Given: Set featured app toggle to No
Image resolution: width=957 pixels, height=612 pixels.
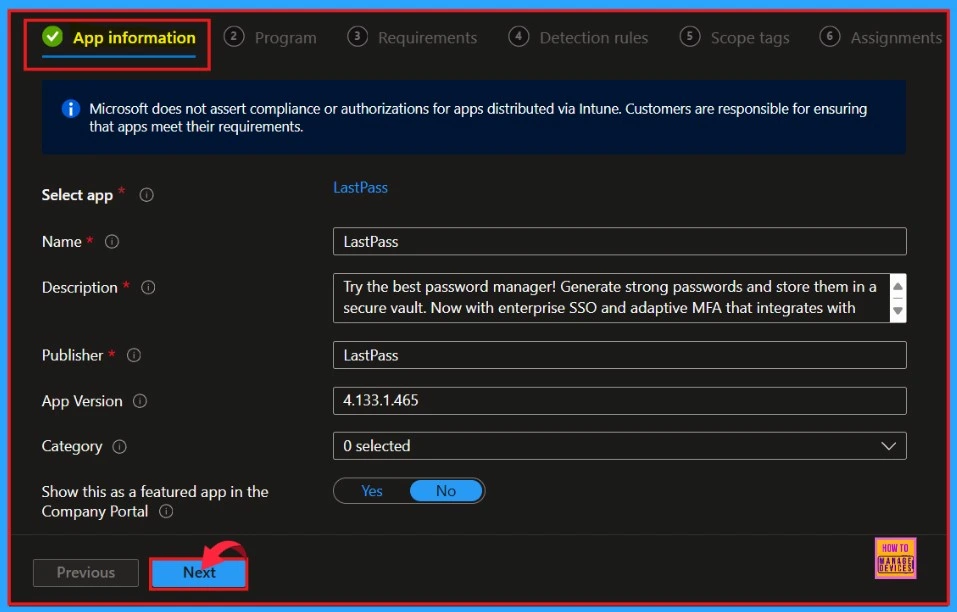Looking at the screenshot, I should click(x=446, y=491).
